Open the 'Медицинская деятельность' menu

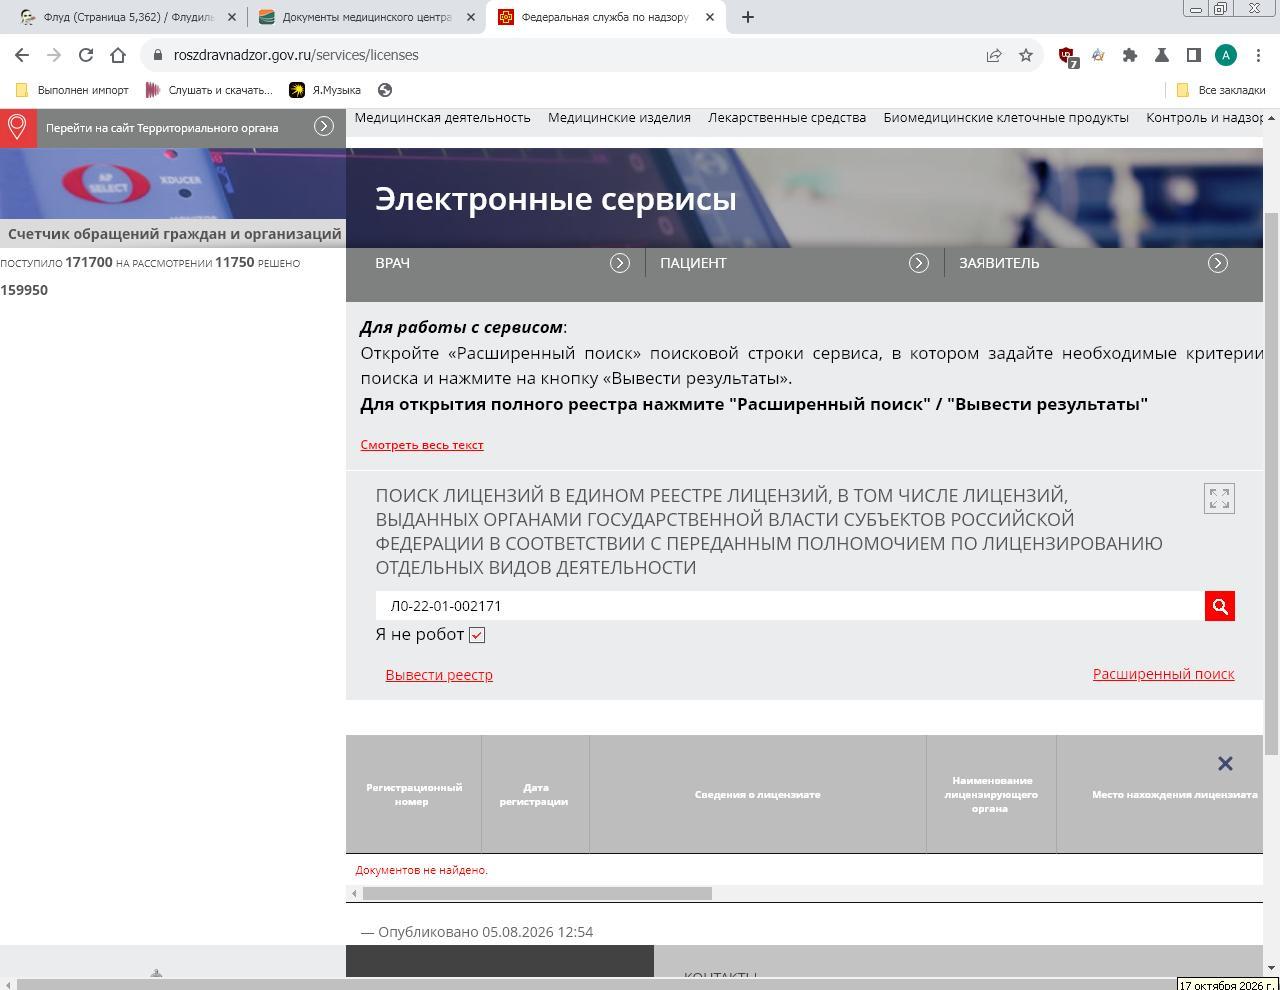point(442,117)
